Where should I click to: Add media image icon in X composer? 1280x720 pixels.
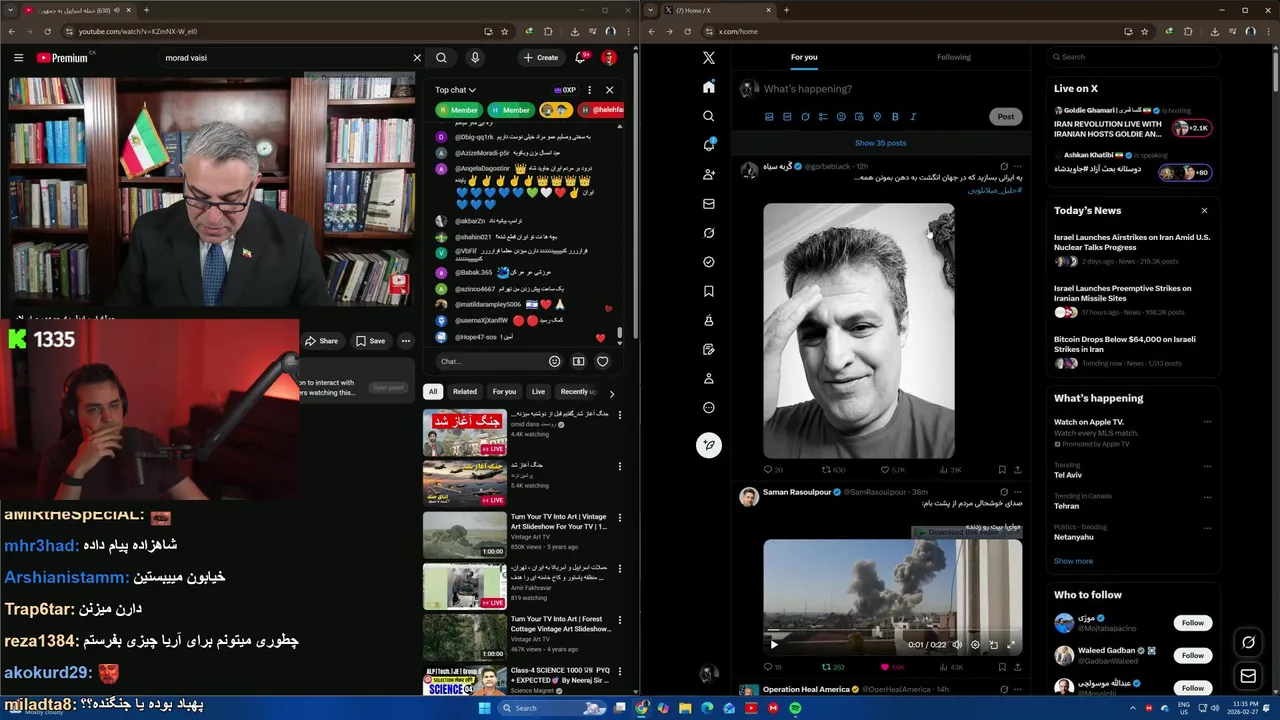point(769,117)
